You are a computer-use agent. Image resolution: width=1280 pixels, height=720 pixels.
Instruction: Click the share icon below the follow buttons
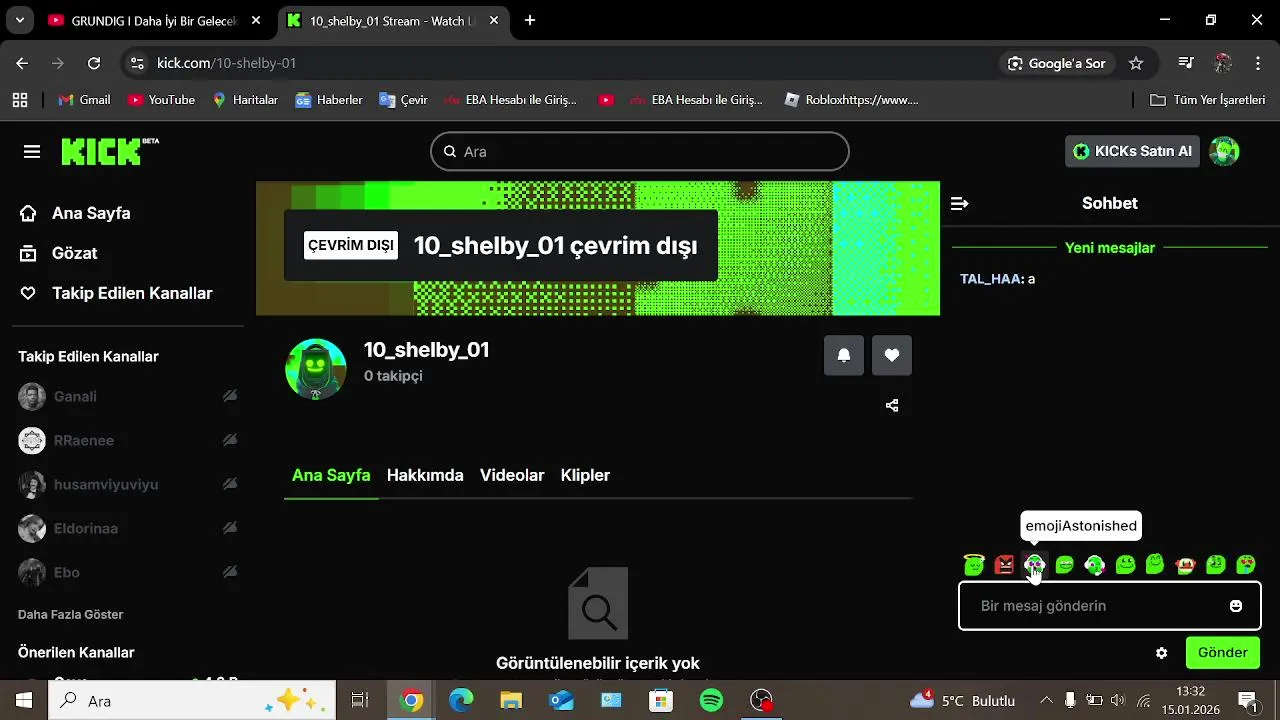(x=892, y=405)
